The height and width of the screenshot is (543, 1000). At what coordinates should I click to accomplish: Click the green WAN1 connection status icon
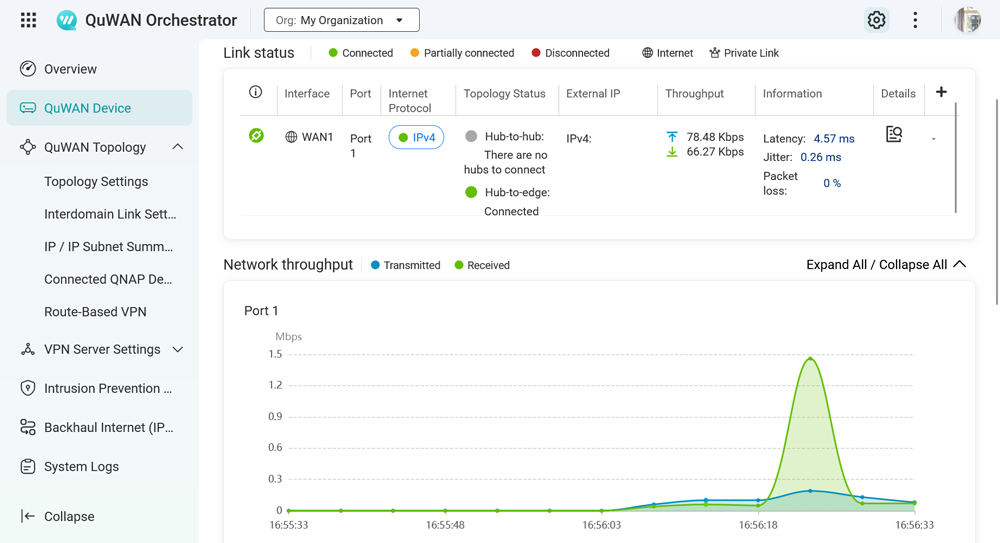pos(256,136)
